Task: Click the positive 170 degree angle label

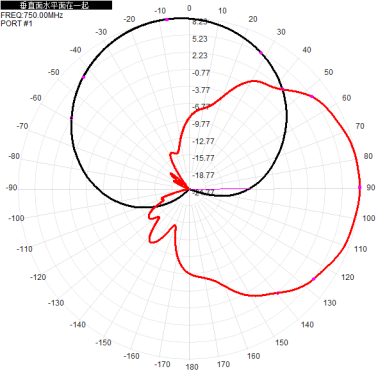Action: 223,364
